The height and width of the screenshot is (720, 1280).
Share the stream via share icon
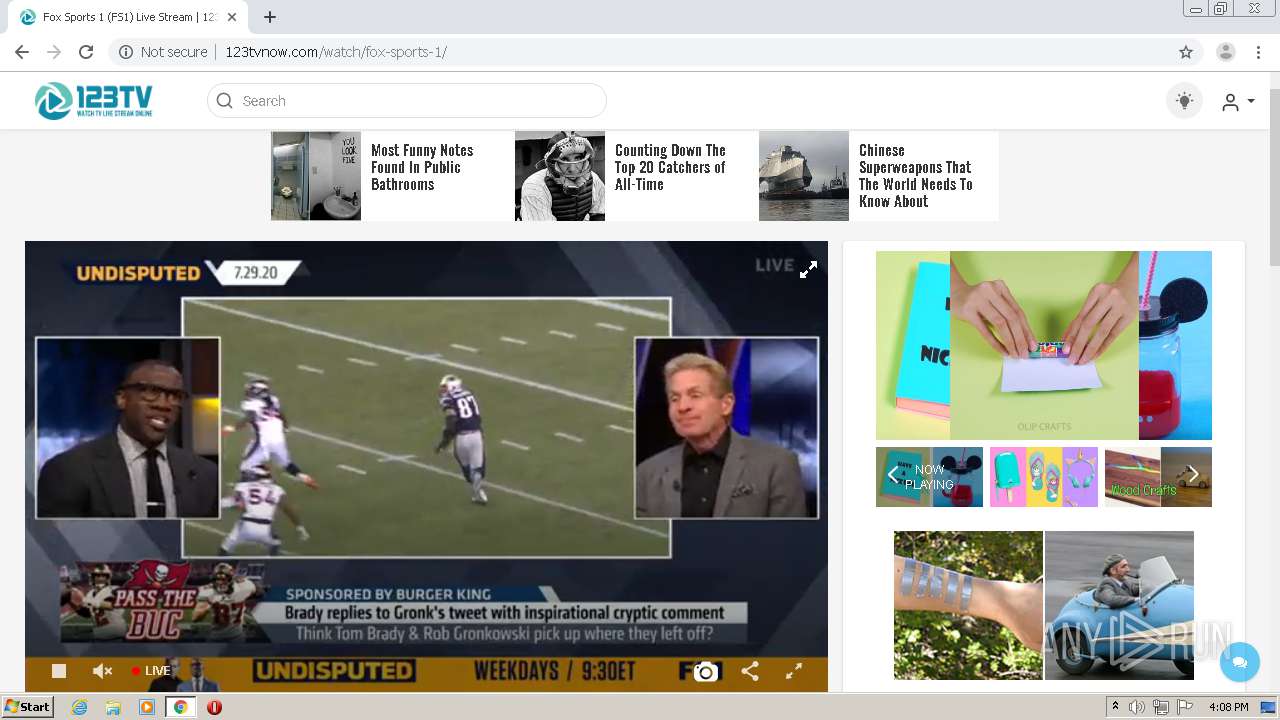pos(750,671)
